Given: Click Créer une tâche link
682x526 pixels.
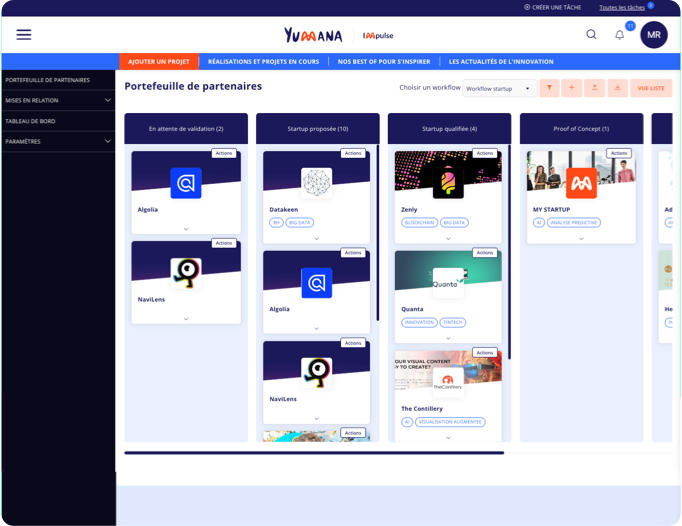Looking at the screenshot, I should [556, 7].
